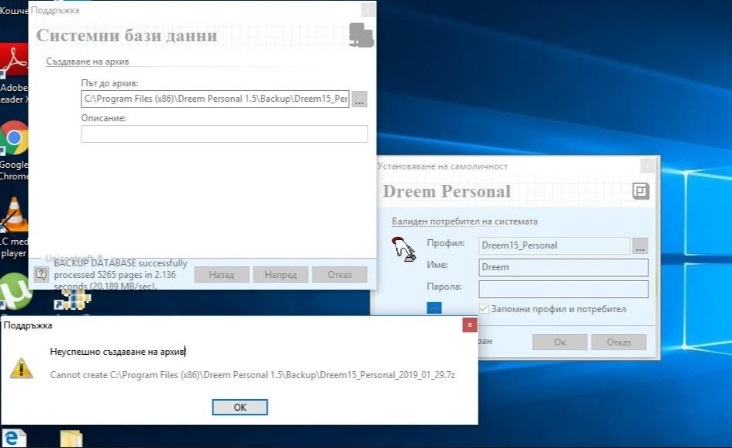This screenshot has height=448, width=732.
Task: Click the Парола password field
Action: [563, 289]
